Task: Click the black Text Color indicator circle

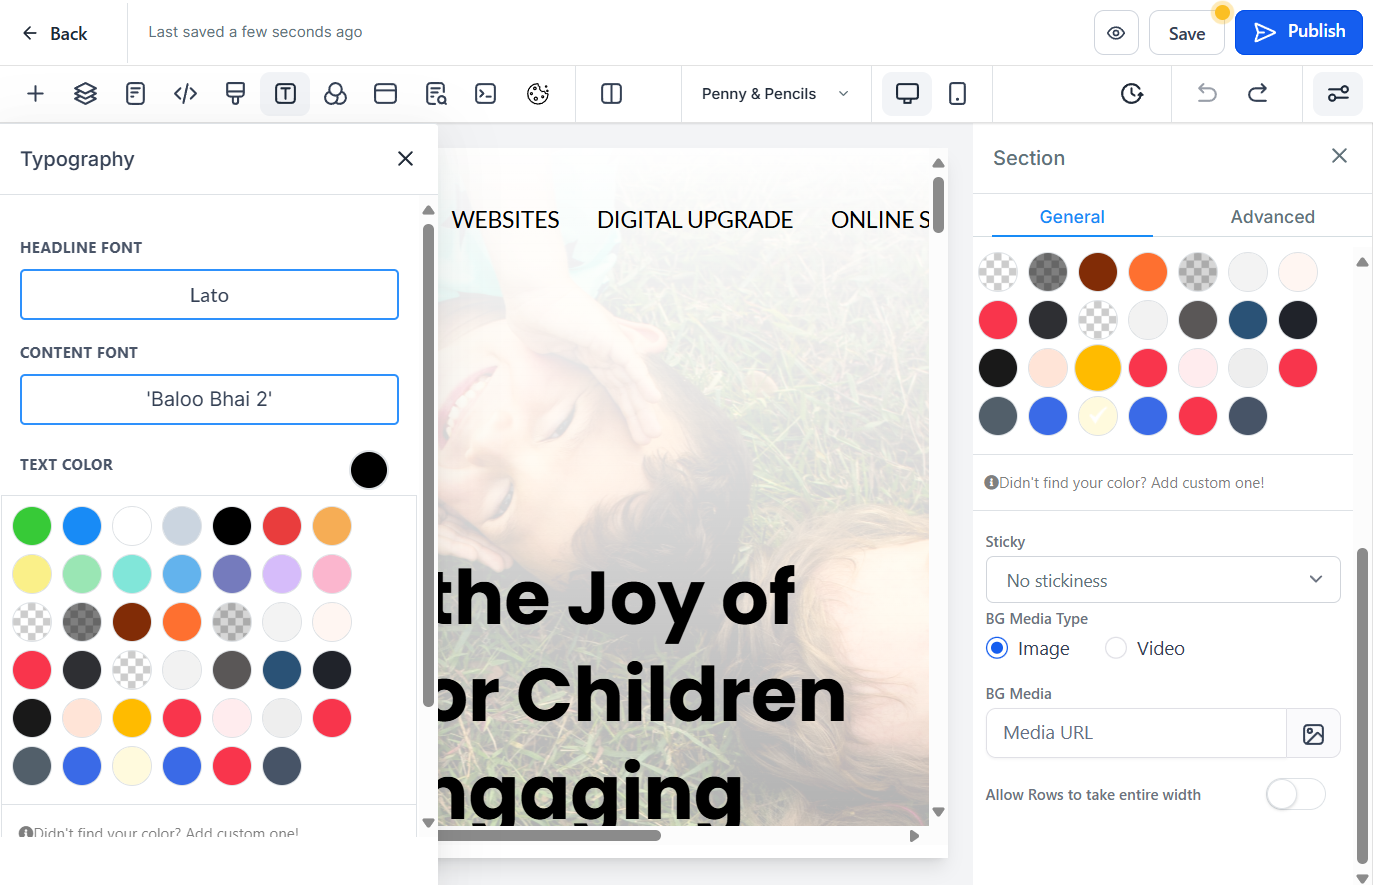Action: [369, 470]
